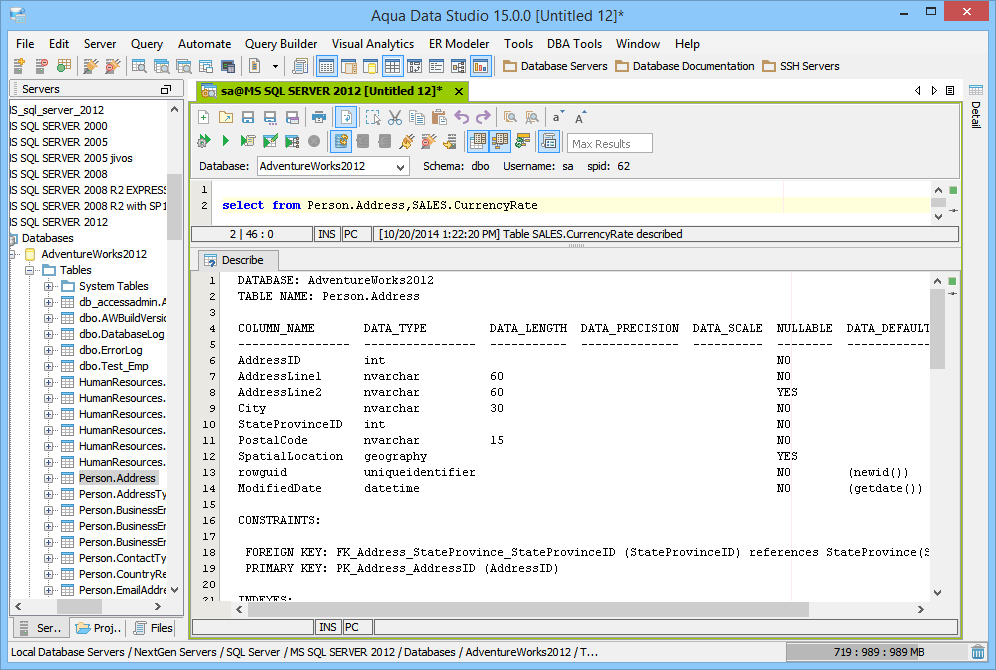Screen dimensions: 996x670
Task: Click the garbage collection trash icon
Action: coord(977,652)
